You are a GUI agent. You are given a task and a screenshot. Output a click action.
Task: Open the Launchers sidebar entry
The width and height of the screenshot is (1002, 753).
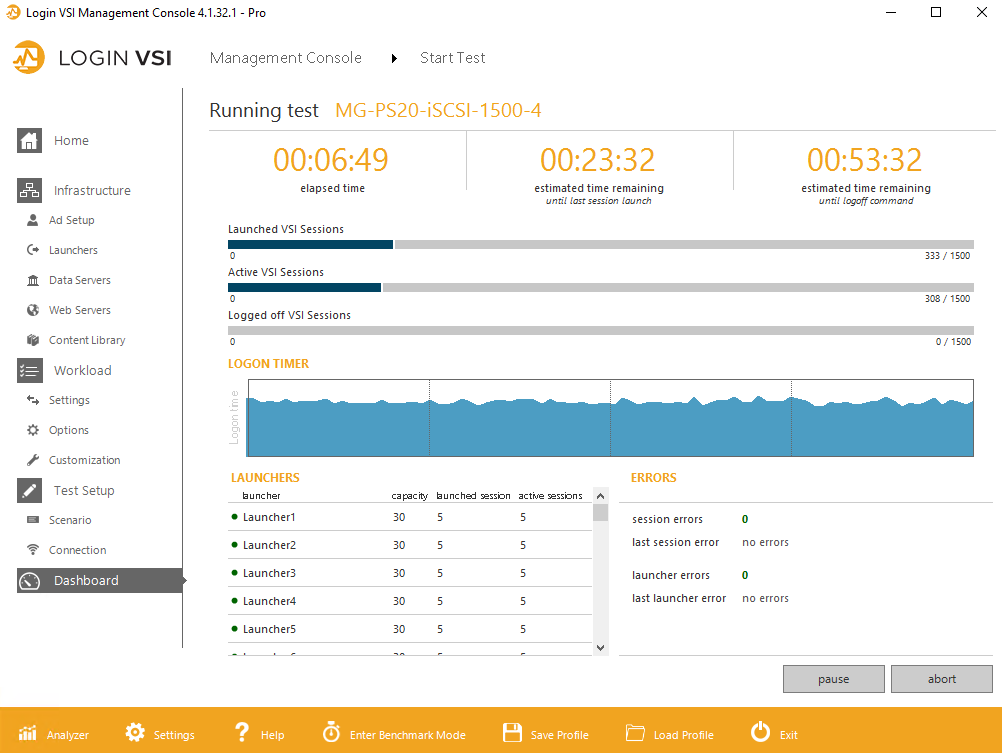pyautogui.click(x=73, y=250)
